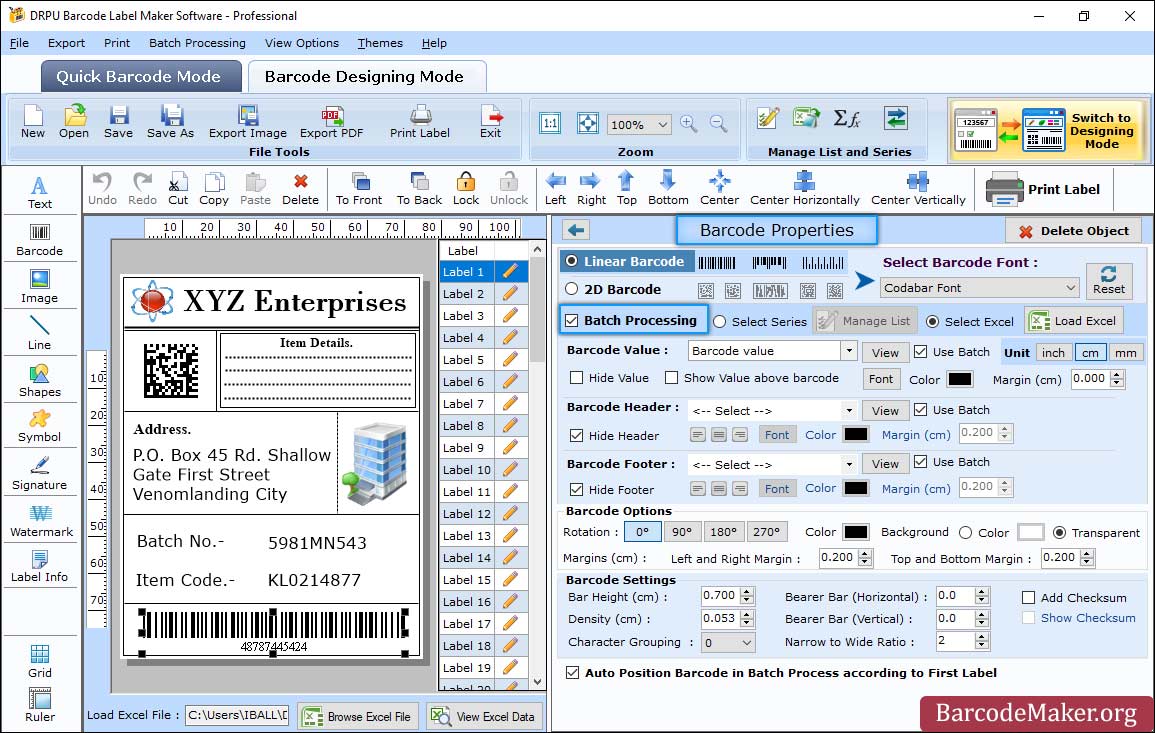Image resolution: width=1155 pixels, height=733 pixels.
Task: Select the Transparent background radio button
Action: coord(1059,533)
